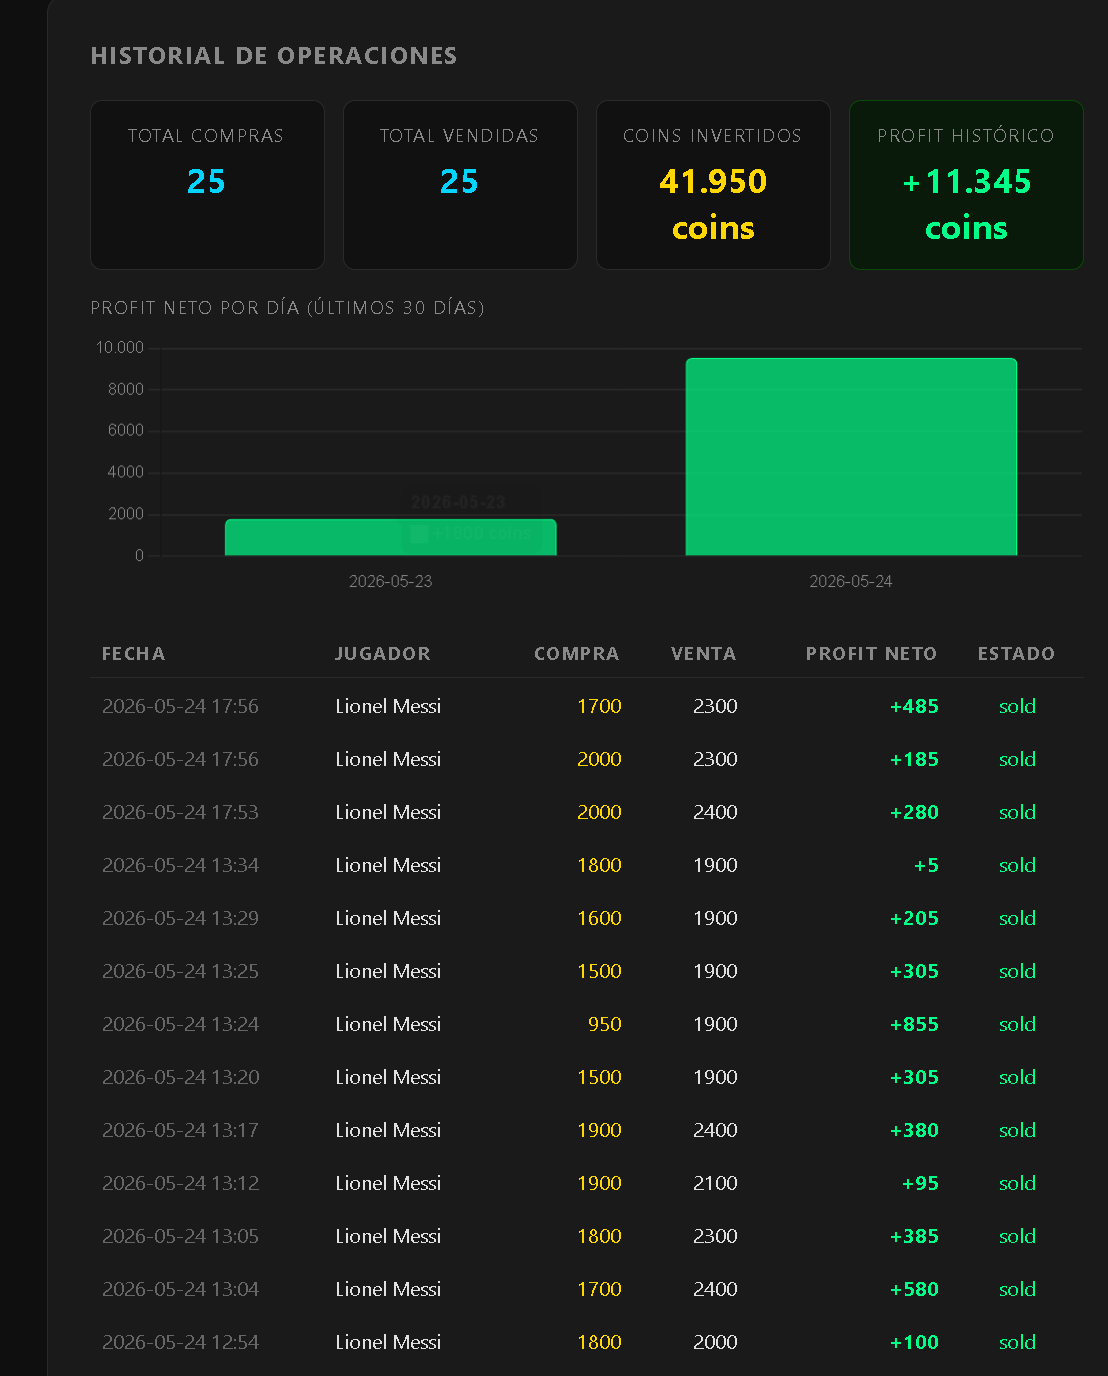Click the +100 profit value
This screenshot has width=1108, height=1376.
point(914,1342)
